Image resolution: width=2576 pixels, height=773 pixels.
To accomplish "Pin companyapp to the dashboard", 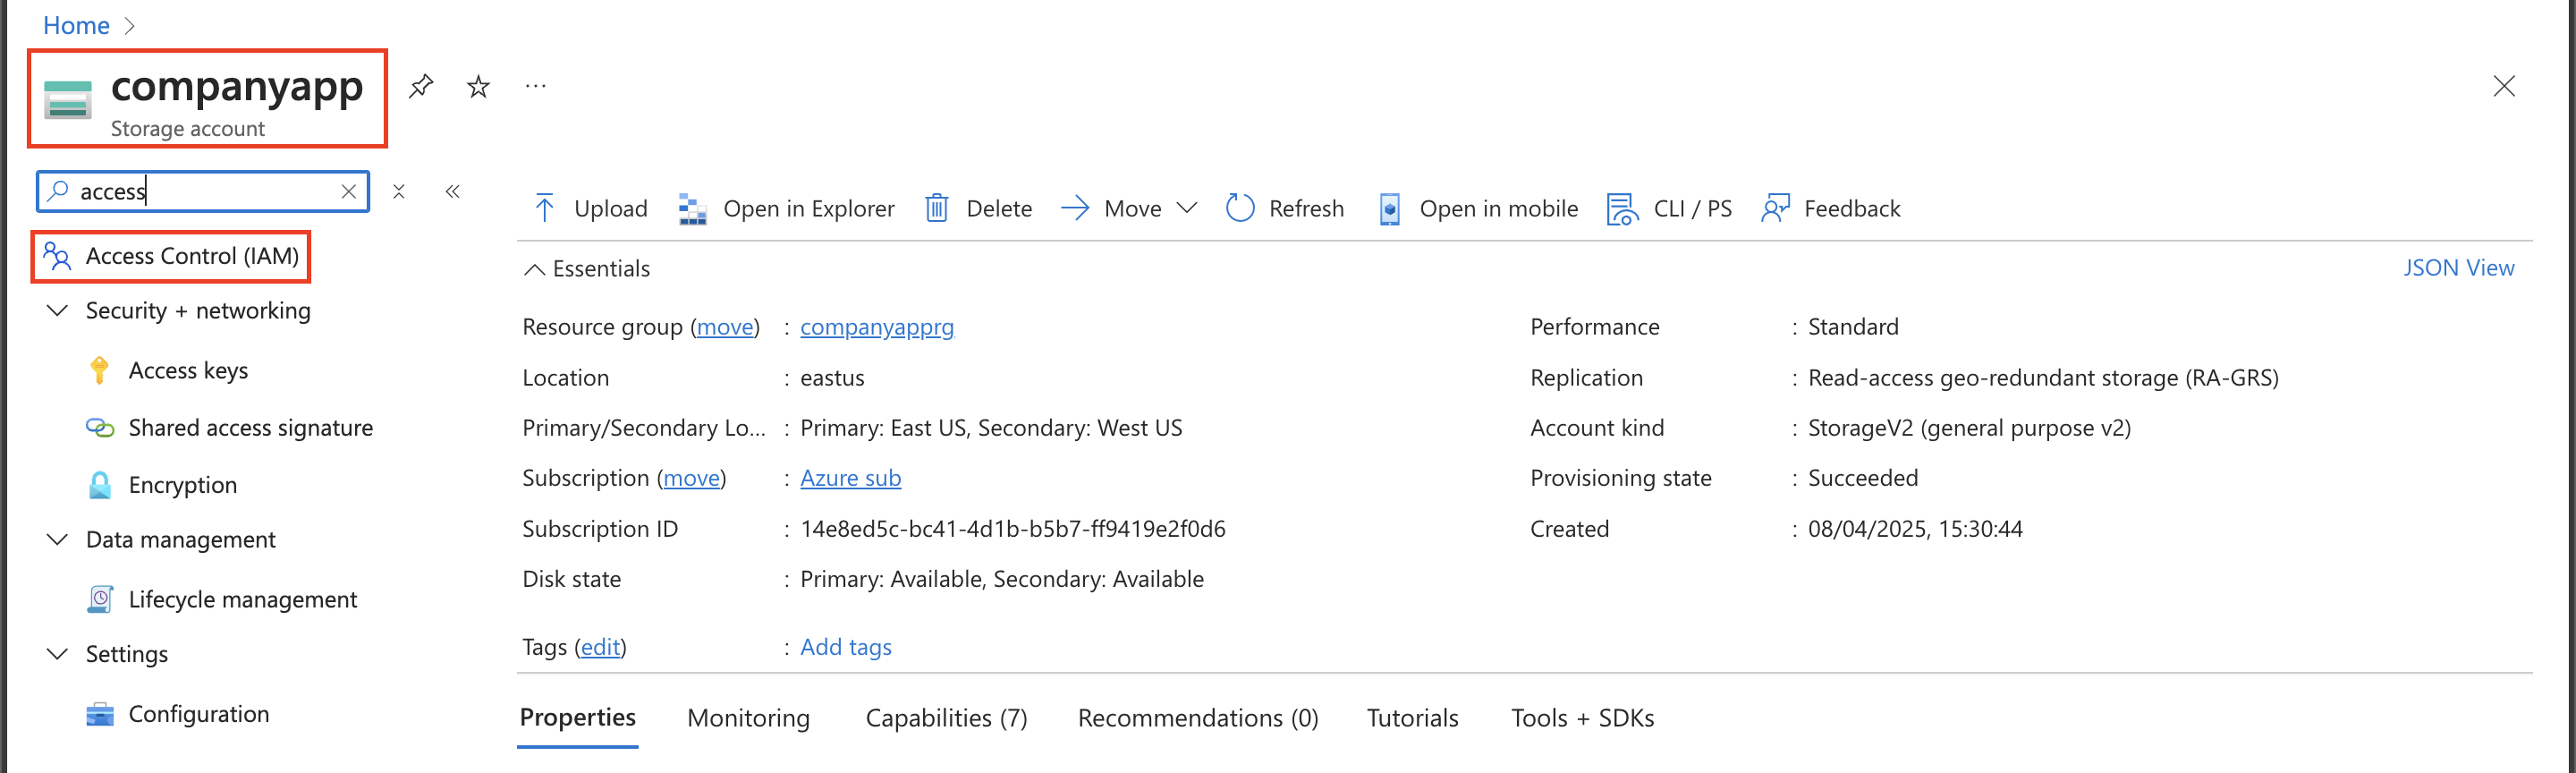I will [421, 87].
